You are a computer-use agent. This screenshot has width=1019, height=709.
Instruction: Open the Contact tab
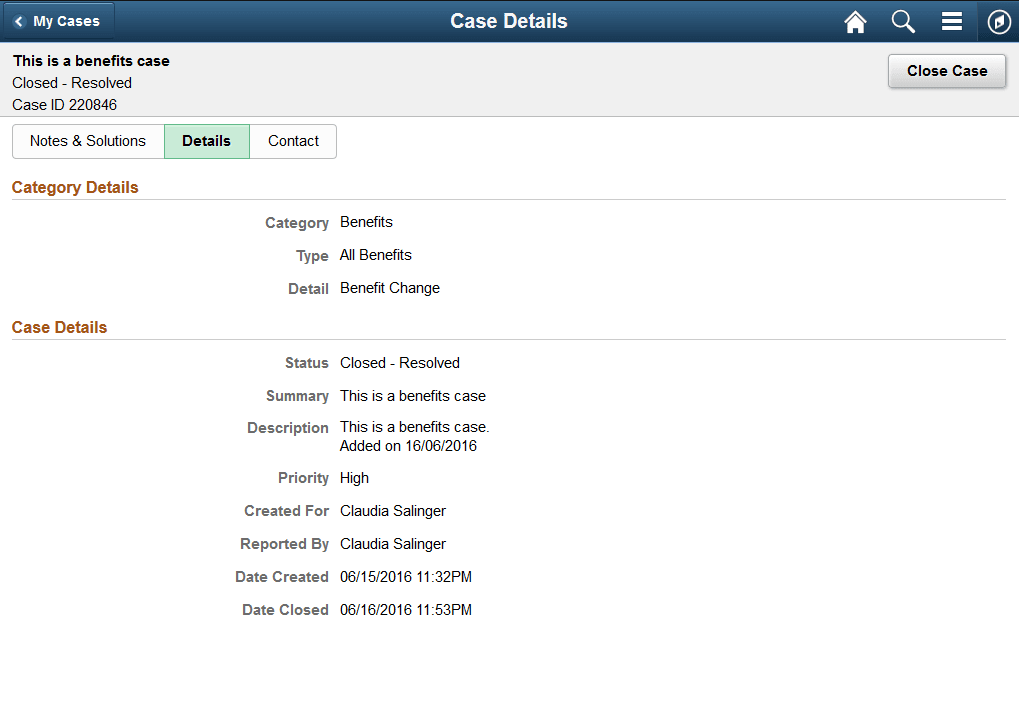[293, 141]
